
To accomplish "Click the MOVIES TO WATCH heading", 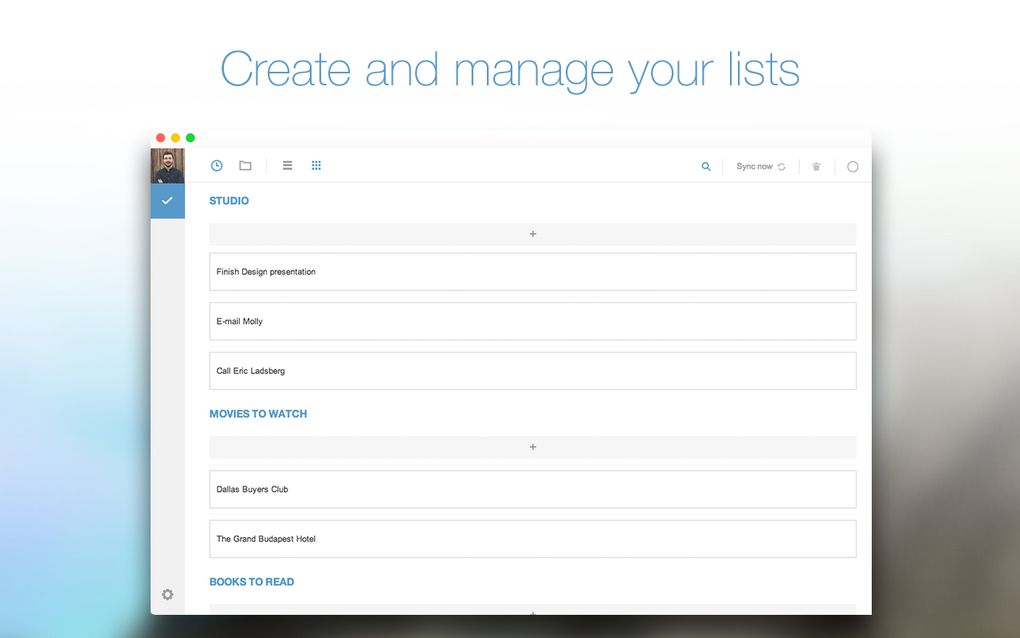I will click(258, 414).
